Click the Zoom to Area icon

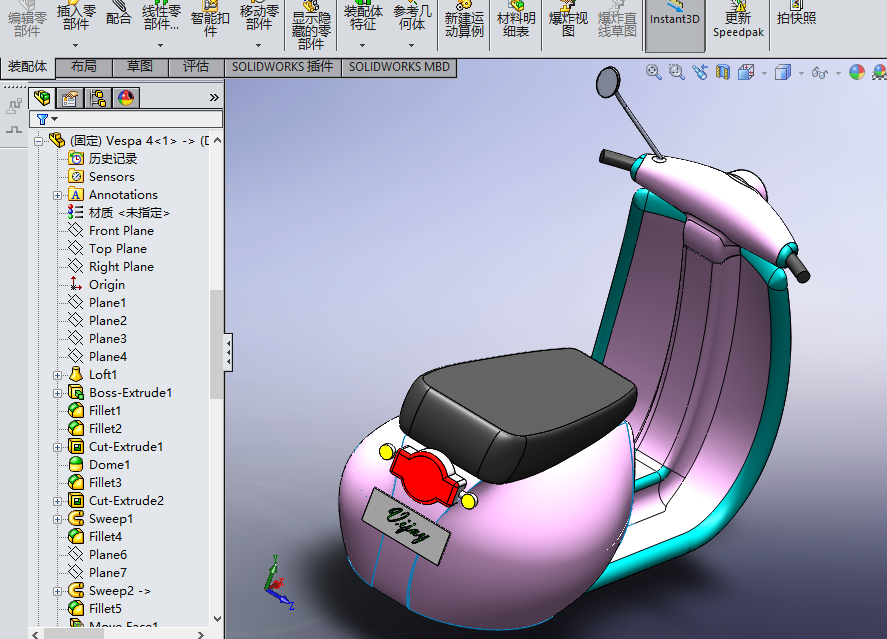click(x=677, y=72)
